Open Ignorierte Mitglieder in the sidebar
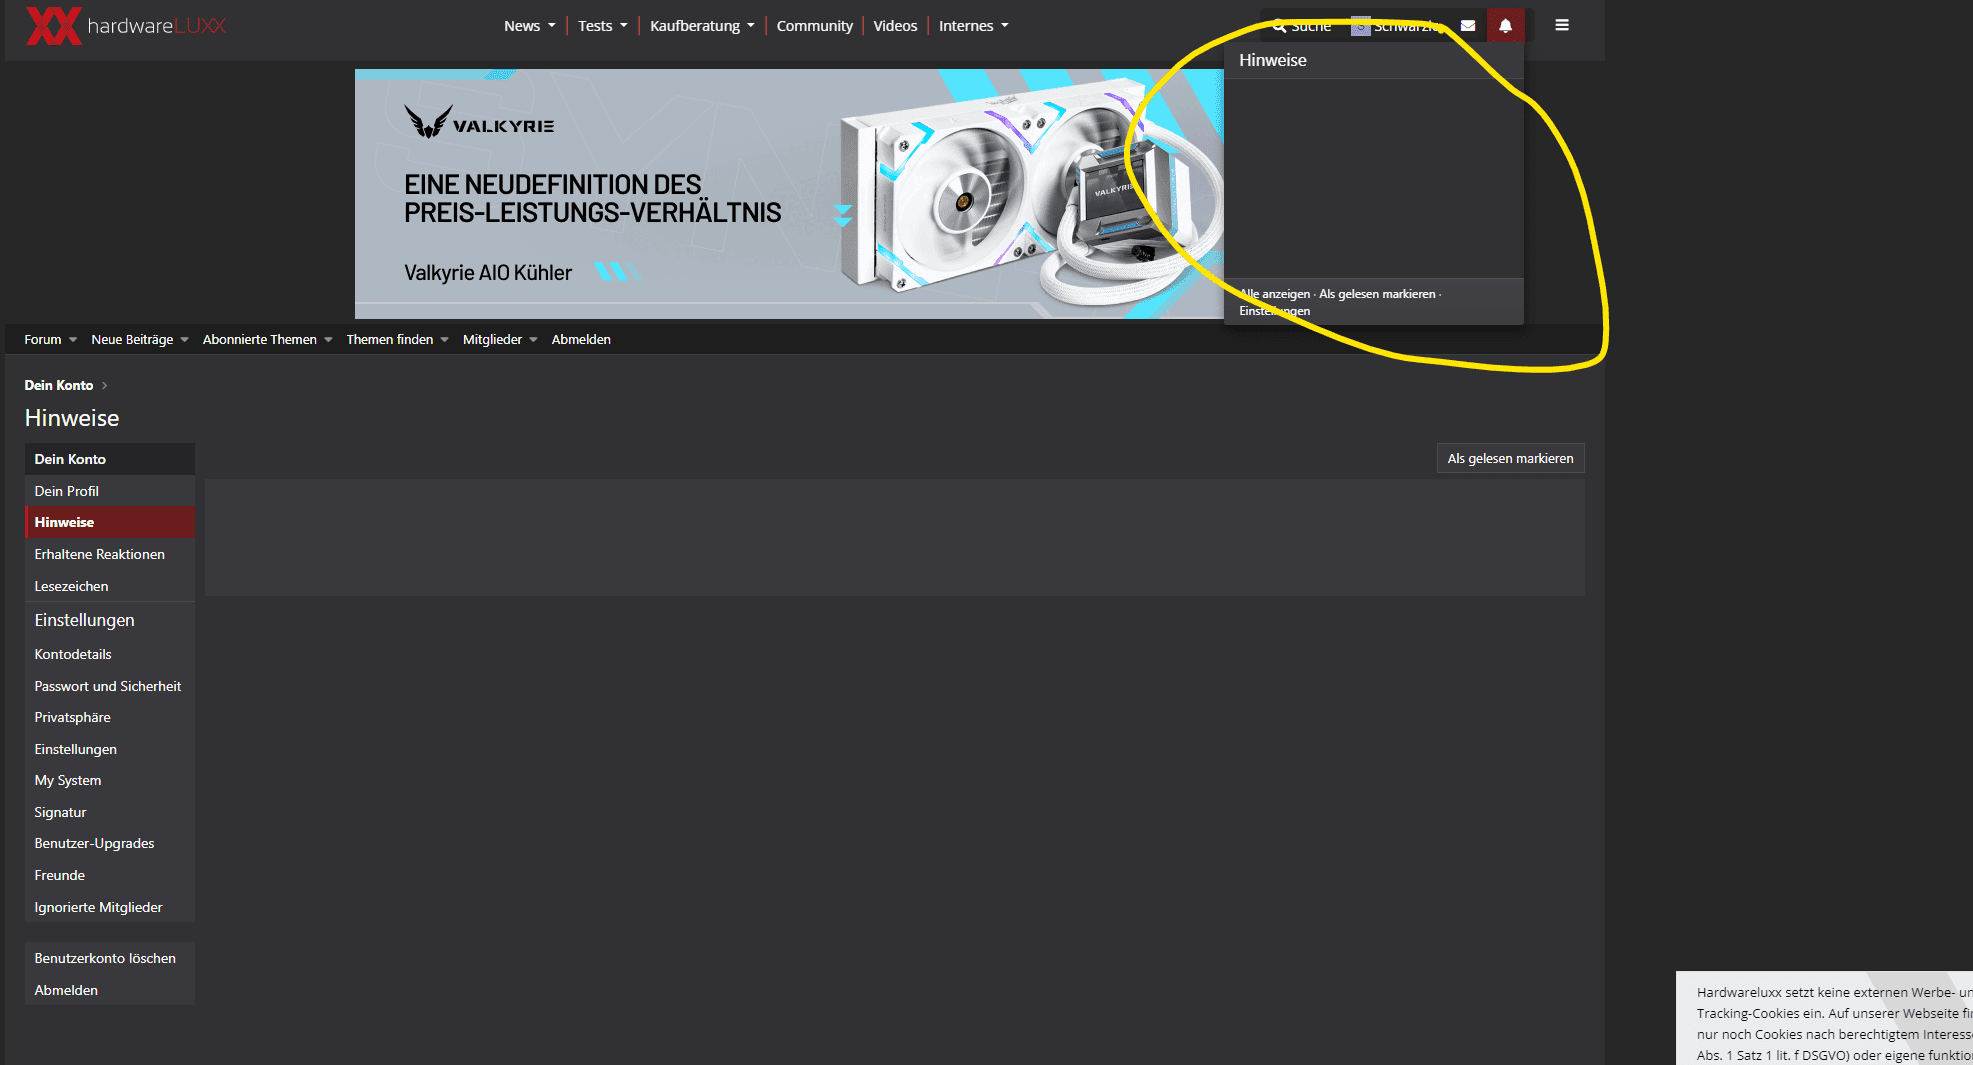Screen dimensions: 1973x1065 (x=109, y=907)
